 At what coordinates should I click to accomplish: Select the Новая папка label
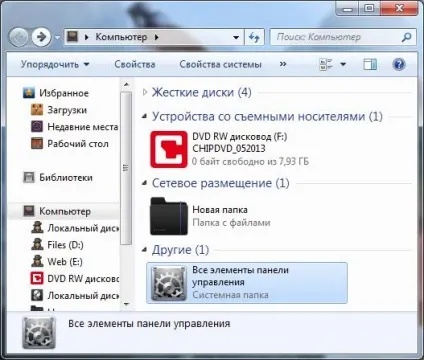tap(220, 210)
